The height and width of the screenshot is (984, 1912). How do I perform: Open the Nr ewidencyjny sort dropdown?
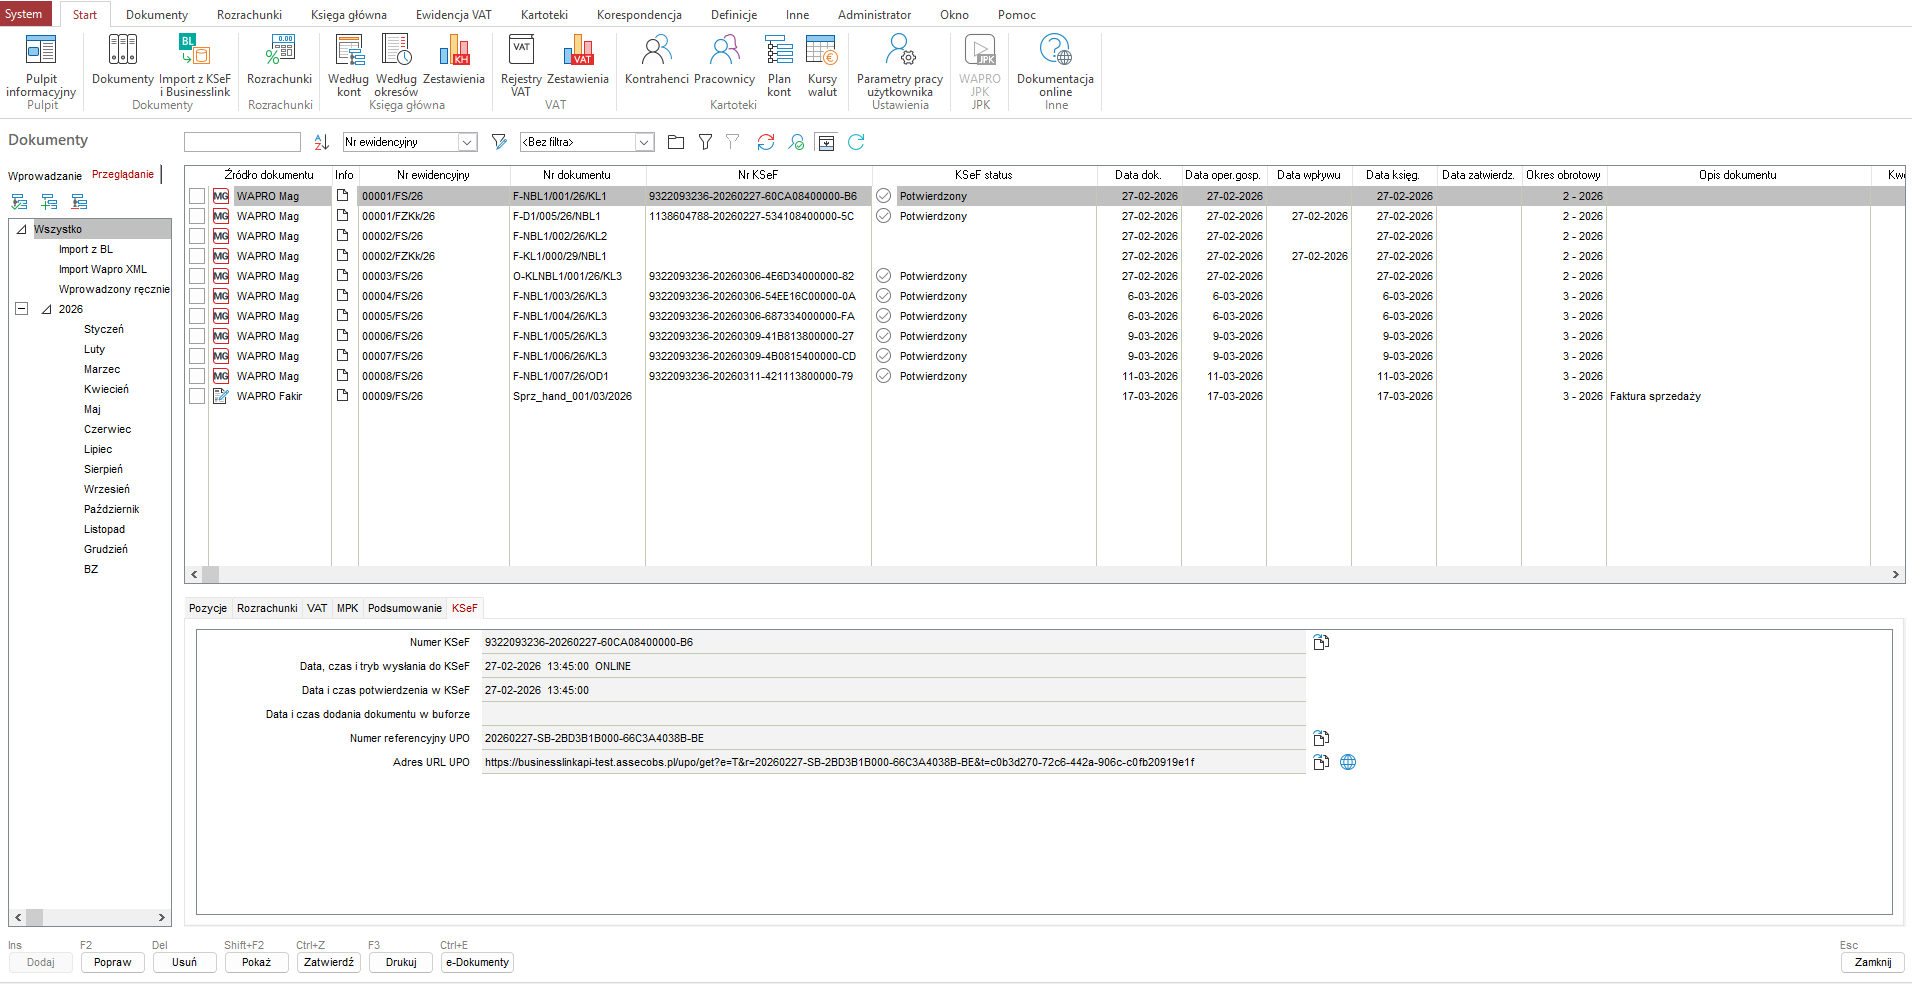[x=467, y=142]
